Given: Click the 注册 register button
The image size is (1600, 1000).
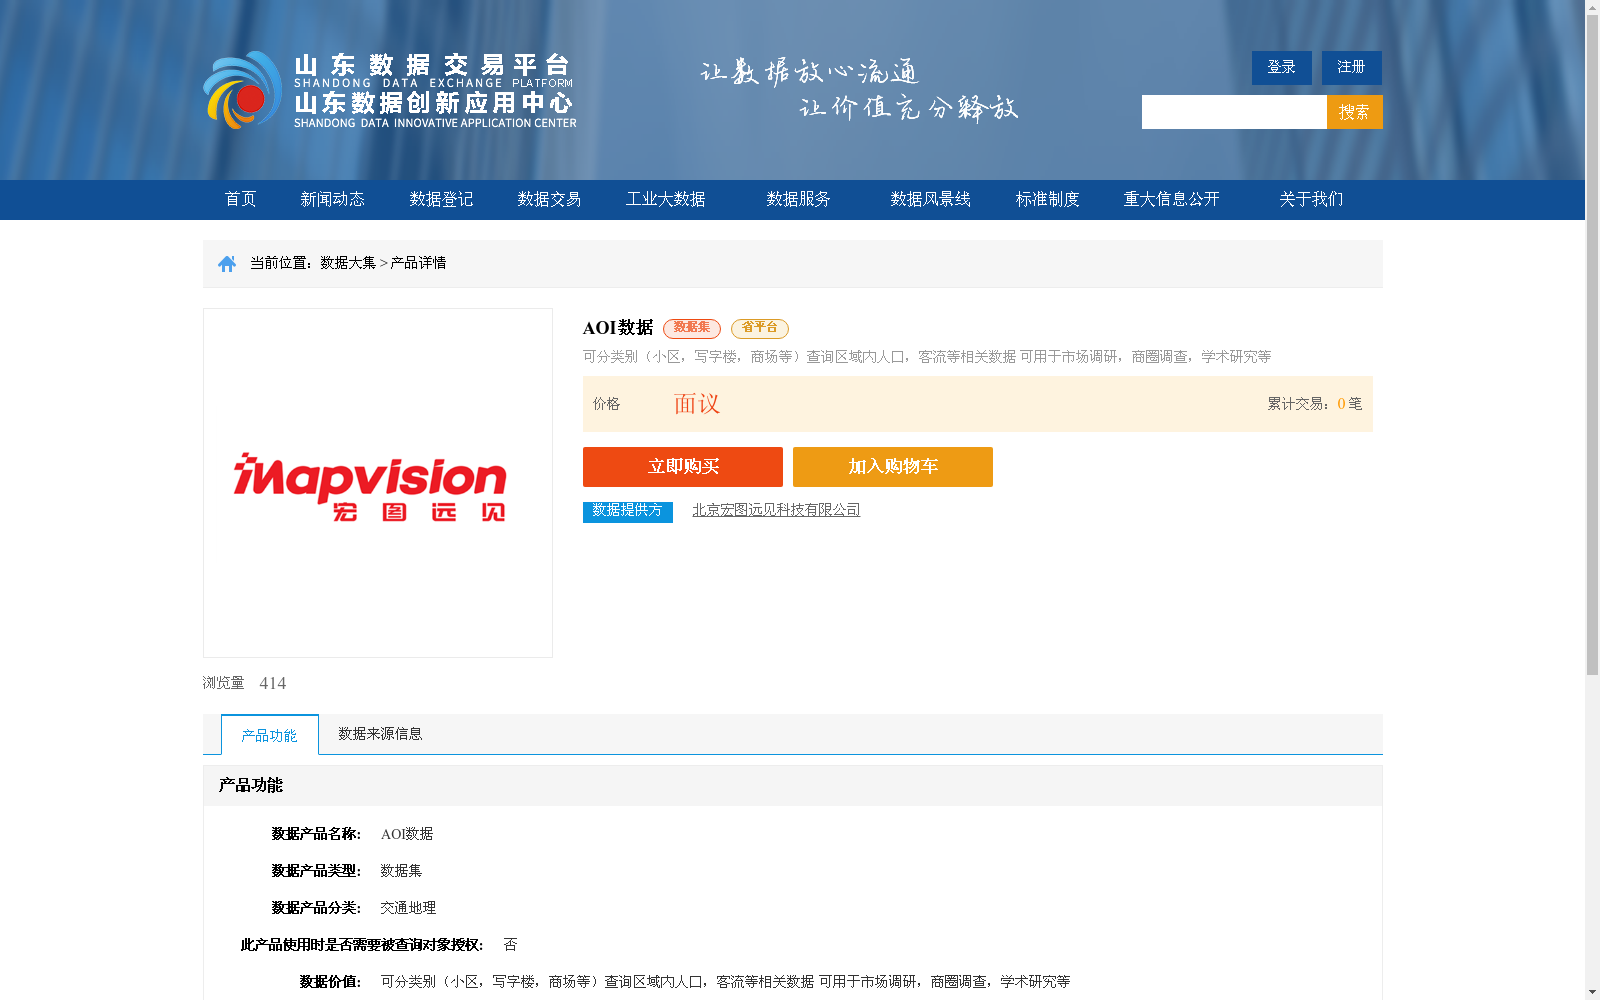Looking at the screenshot, I should 1352,68.
